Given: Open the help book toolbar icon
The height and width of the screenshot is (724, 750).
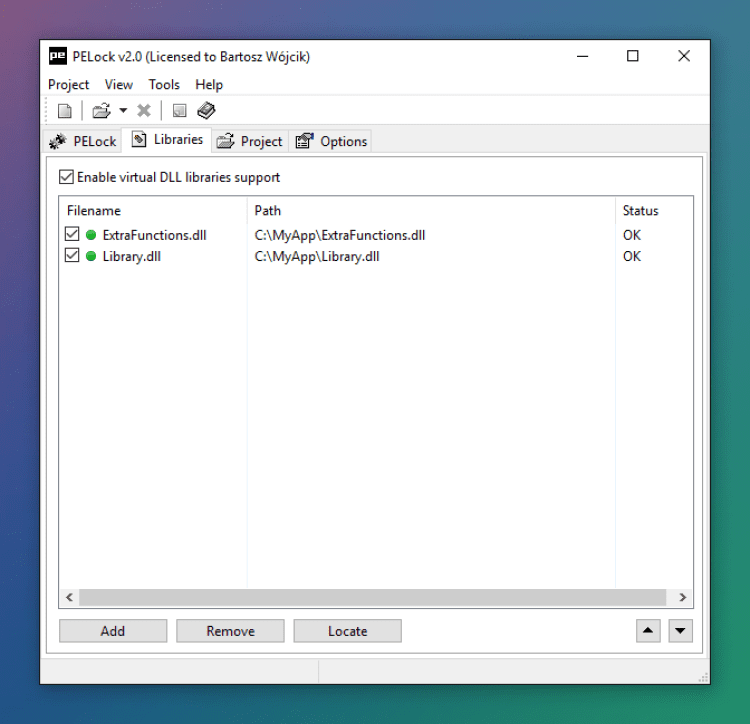Looking at the screenshot, I should pyautogui.click(x=206, y=111).
